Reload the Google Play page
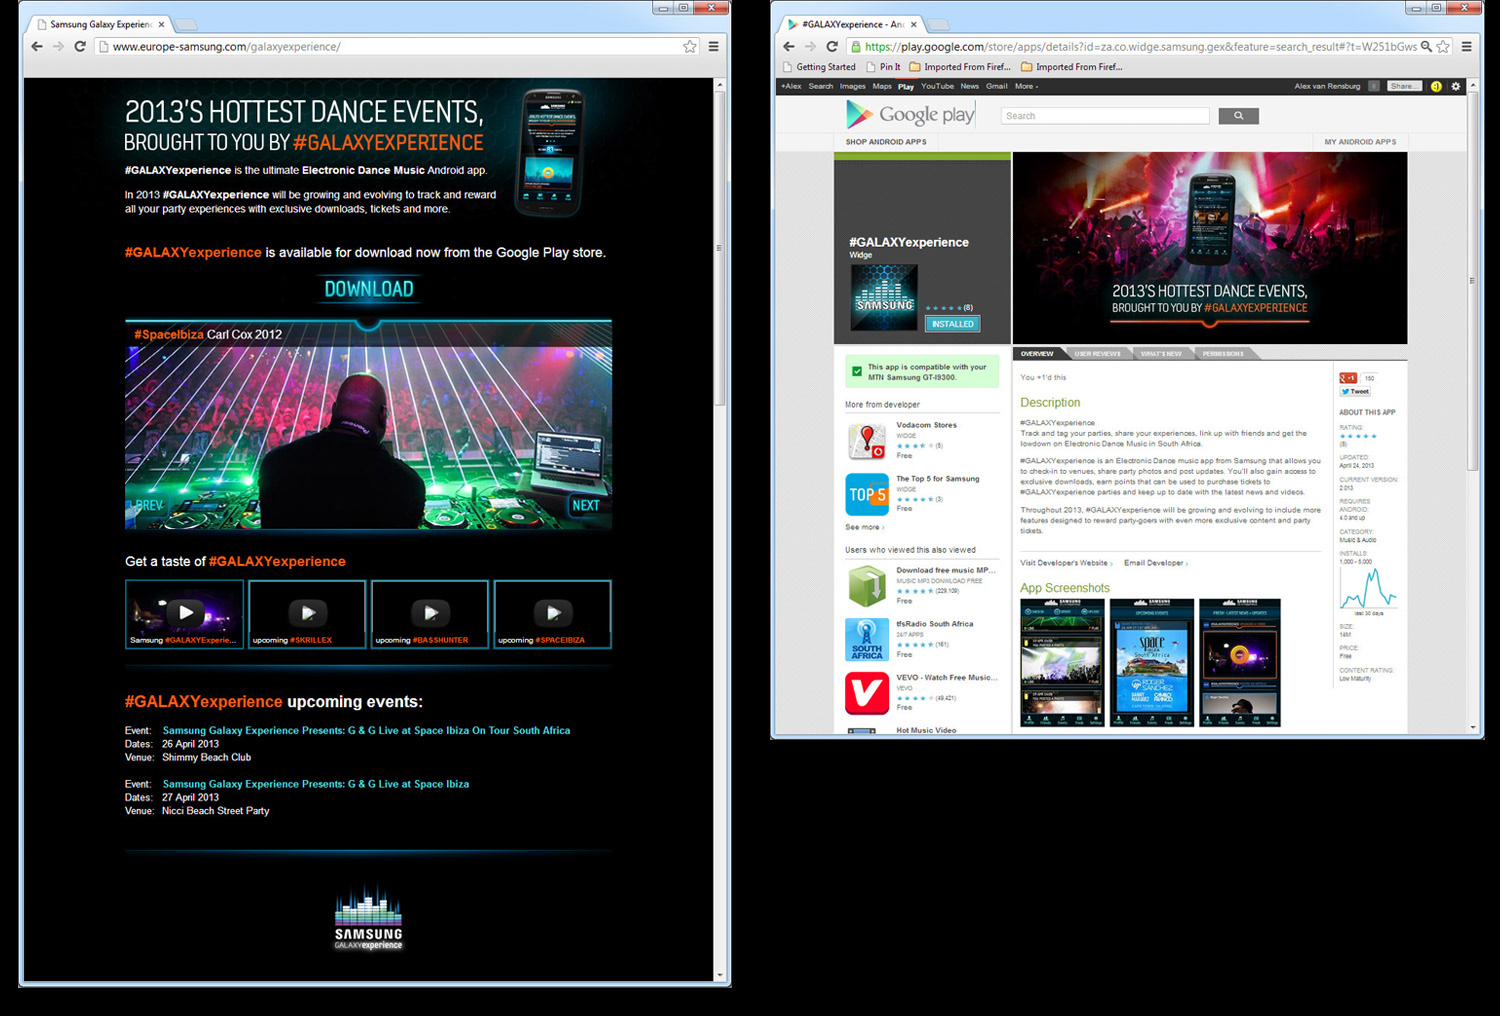1500x1016 pixels. 832,46
